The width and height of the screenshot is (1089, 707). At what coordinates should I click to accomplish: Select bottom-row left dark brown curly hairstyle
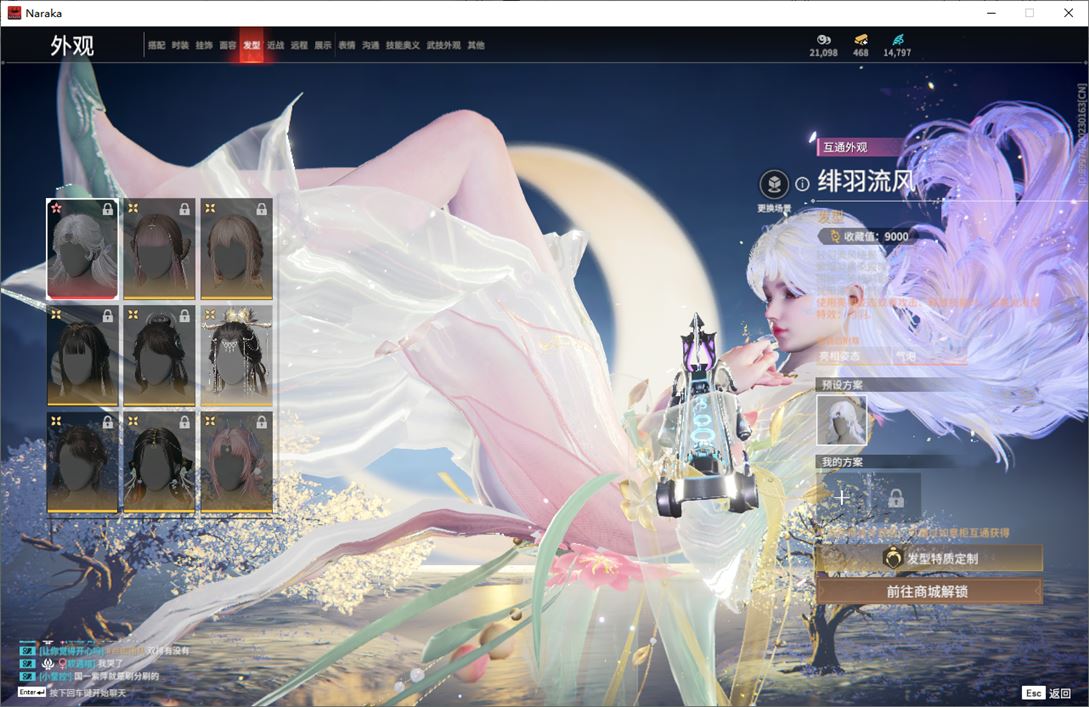[82, 462]
